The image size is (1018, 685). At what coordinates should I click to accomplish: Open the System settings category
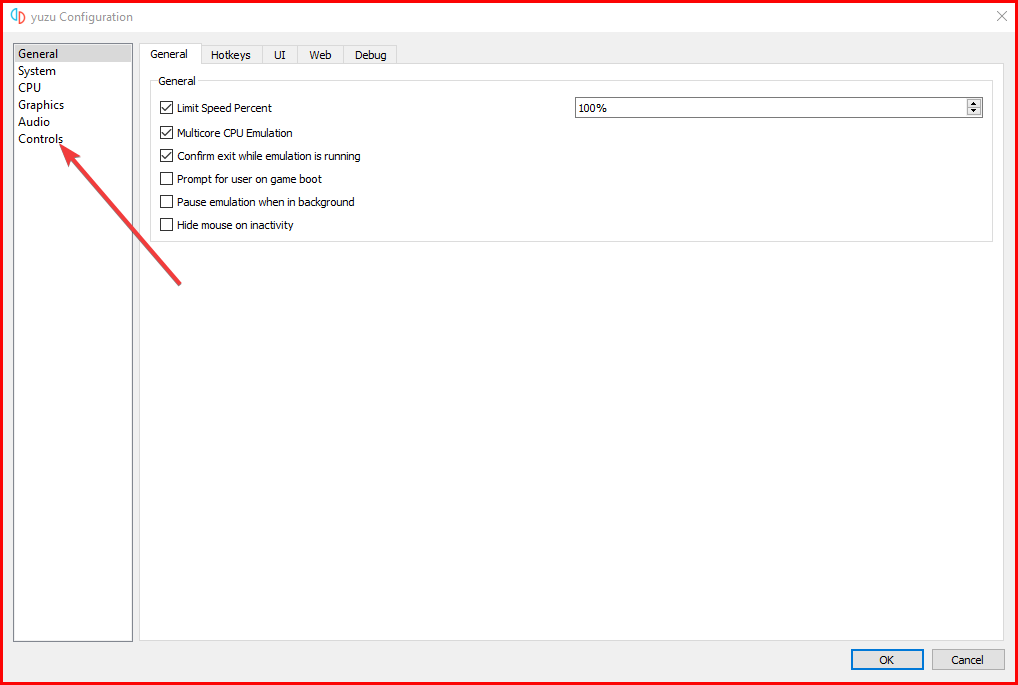(73, 71)
